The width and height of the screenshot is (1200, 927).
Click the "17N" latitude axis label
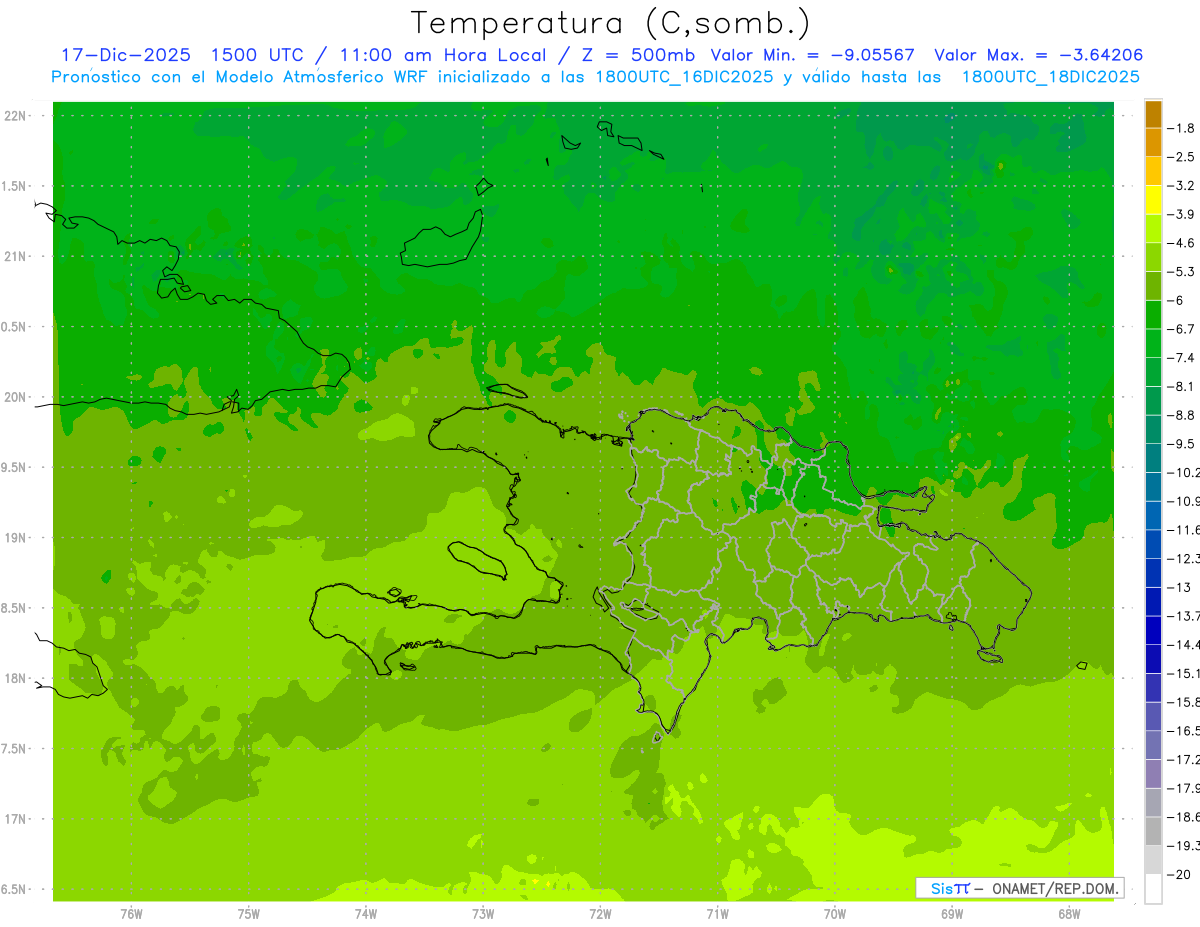[16, 819]
